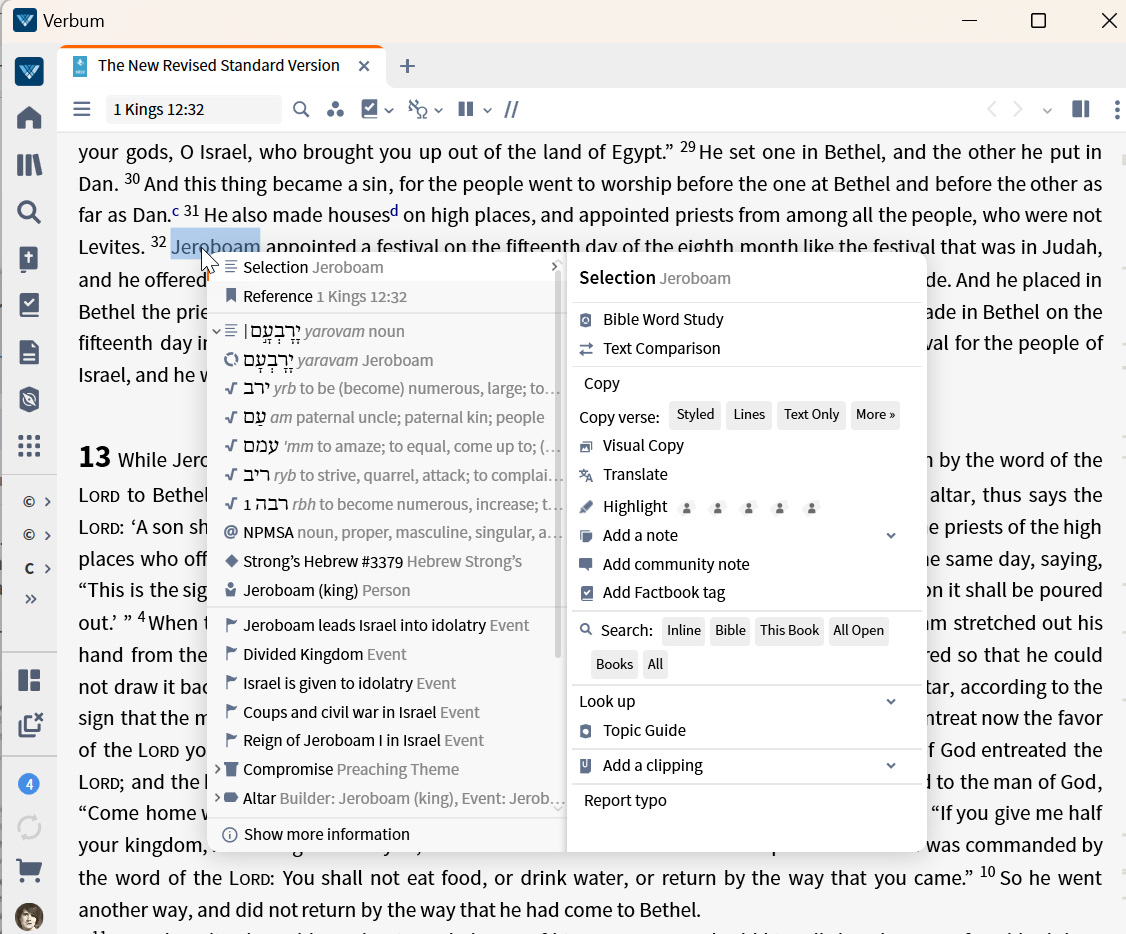Open multiple resources dropdown arrow
The height and width of the screenshot is (934, 1126).
coord(488,111)
